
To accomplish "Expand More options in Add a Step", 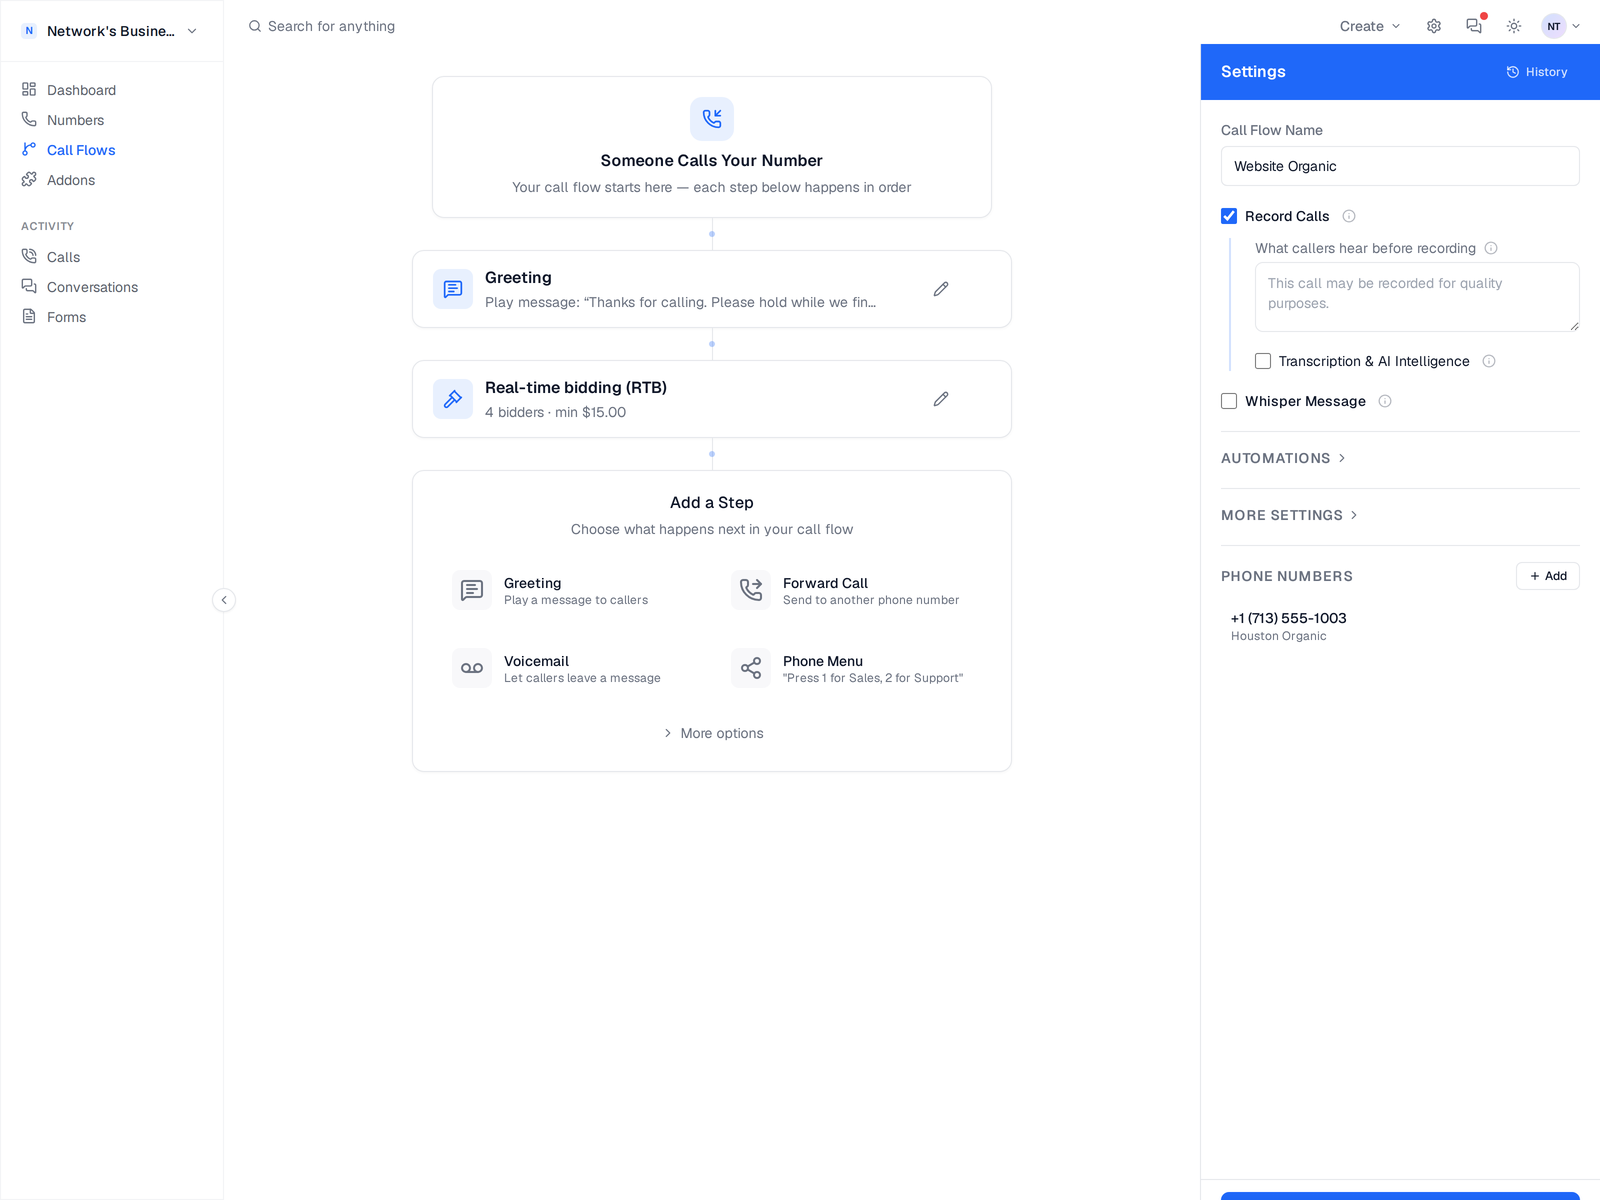I will click(712, 733).
